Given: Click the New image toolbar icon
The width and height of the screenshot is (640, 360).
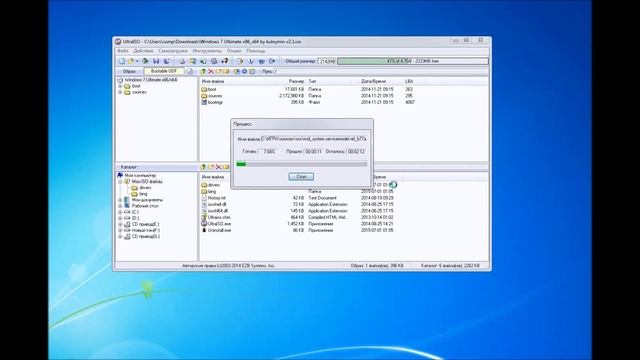Looking at the screenshot, I should point(122,61).
